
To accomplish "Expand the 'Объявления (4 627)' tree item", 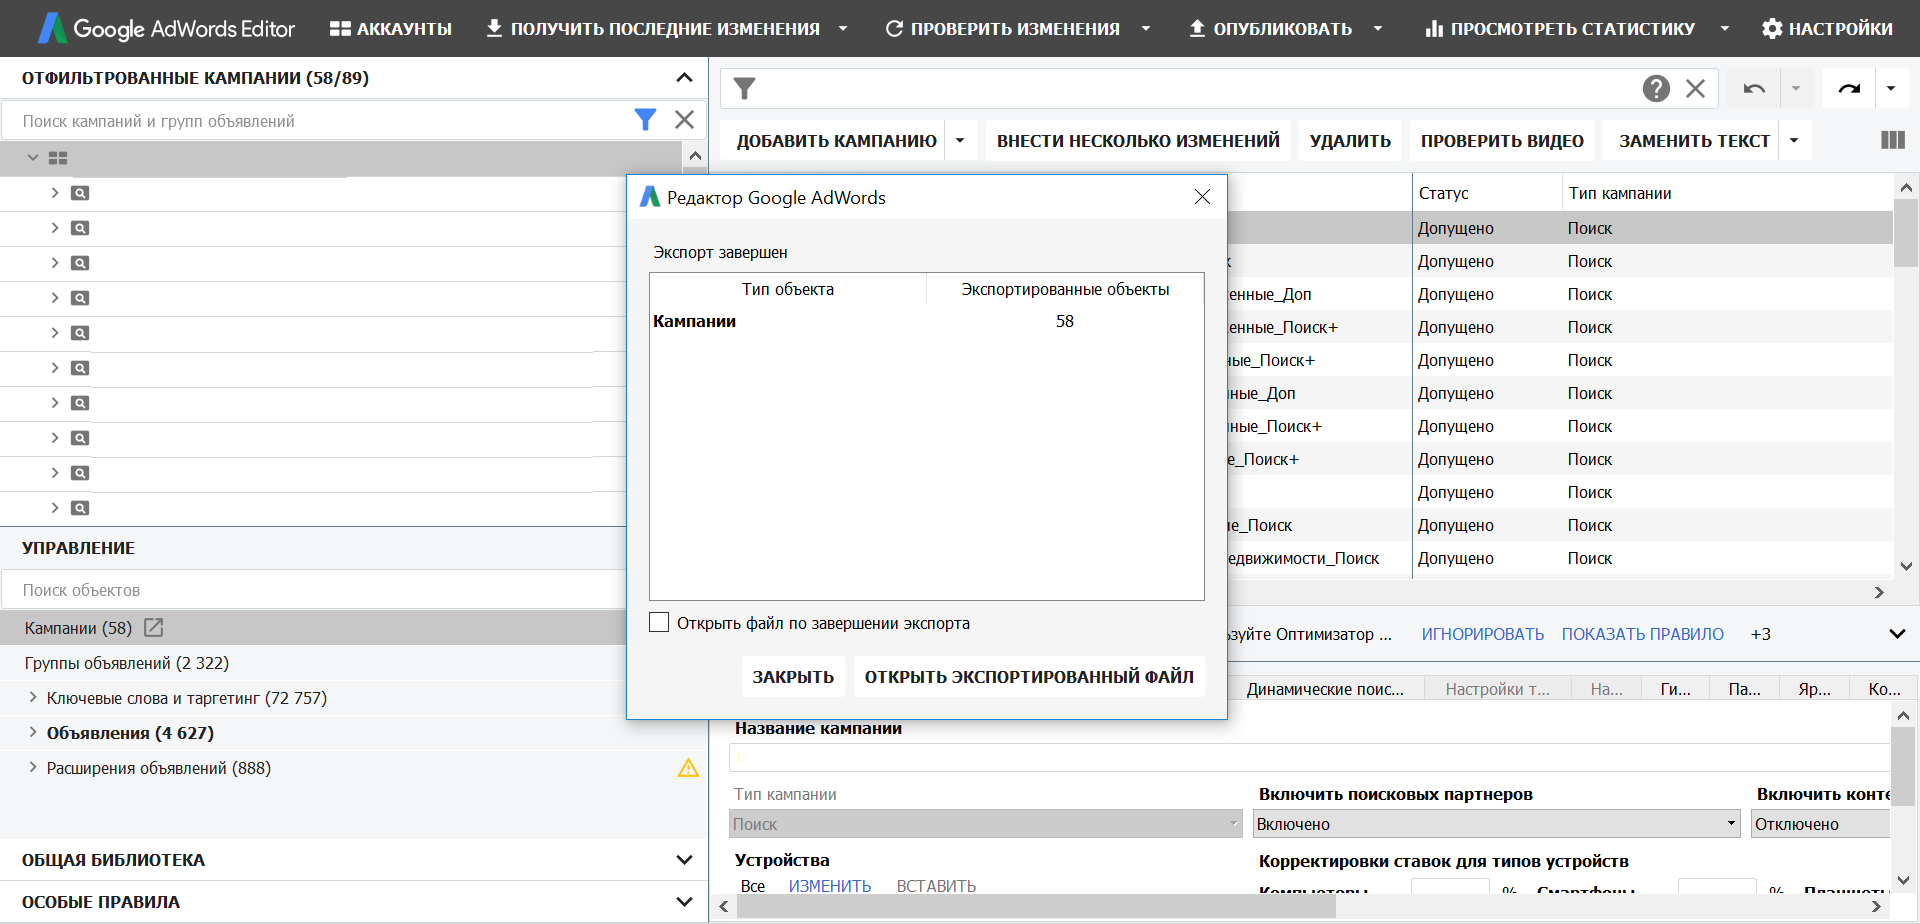I will pos(33,732).
